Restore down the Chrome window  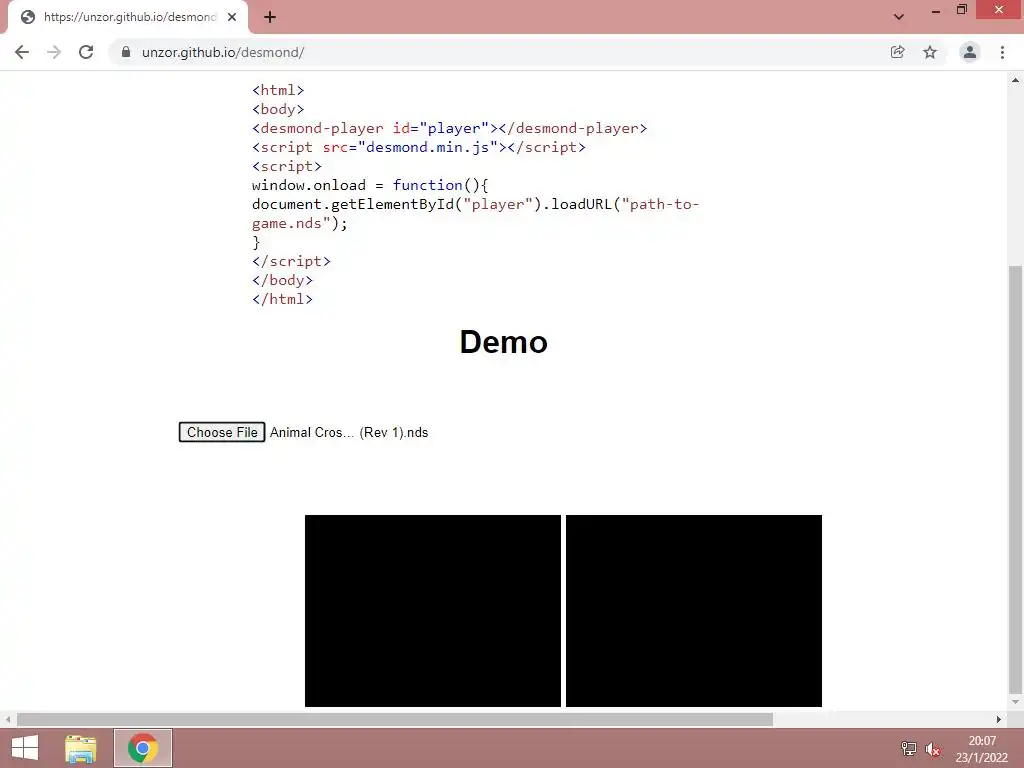click(x=962, y=10)
